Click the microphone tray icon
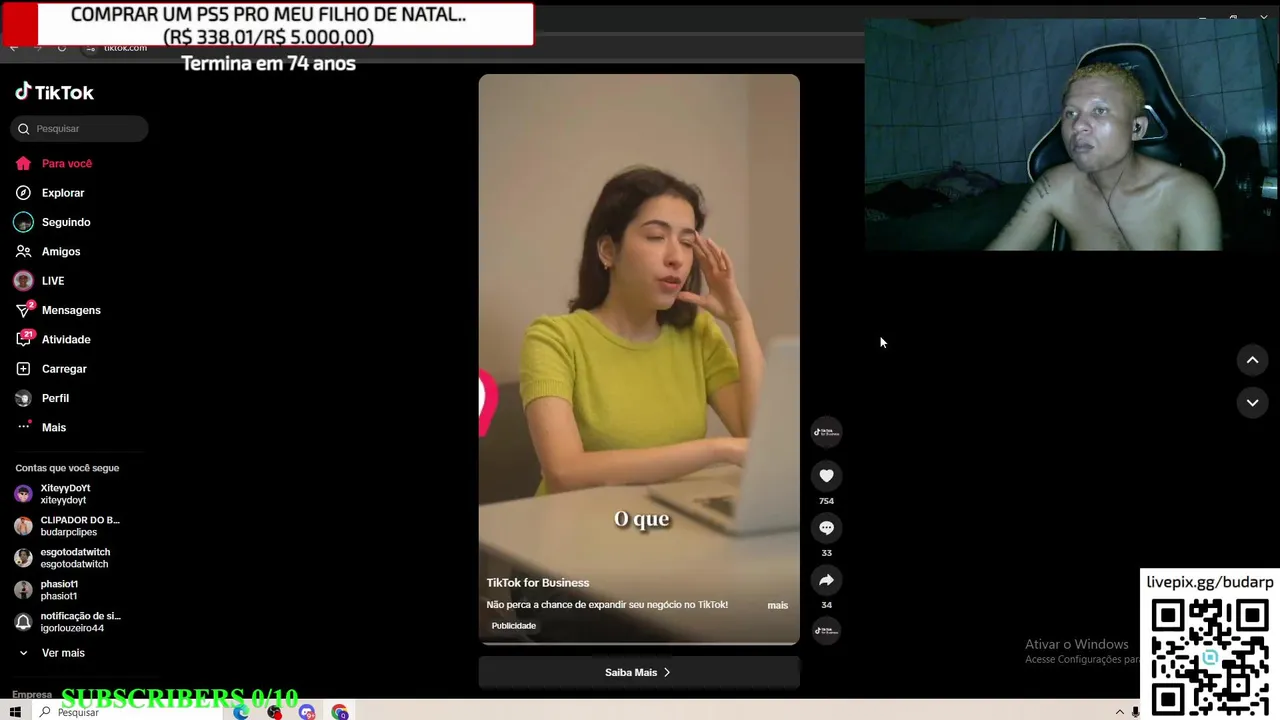Viewport: 1280px width, 720px height. pos(1135,712)
